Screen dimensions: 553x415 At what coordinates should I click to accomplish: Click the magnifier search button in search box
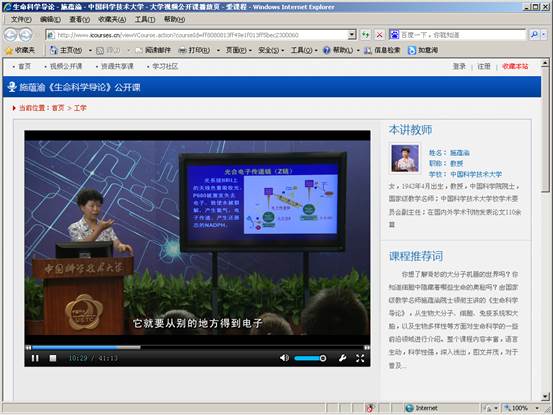pos(534,34)
